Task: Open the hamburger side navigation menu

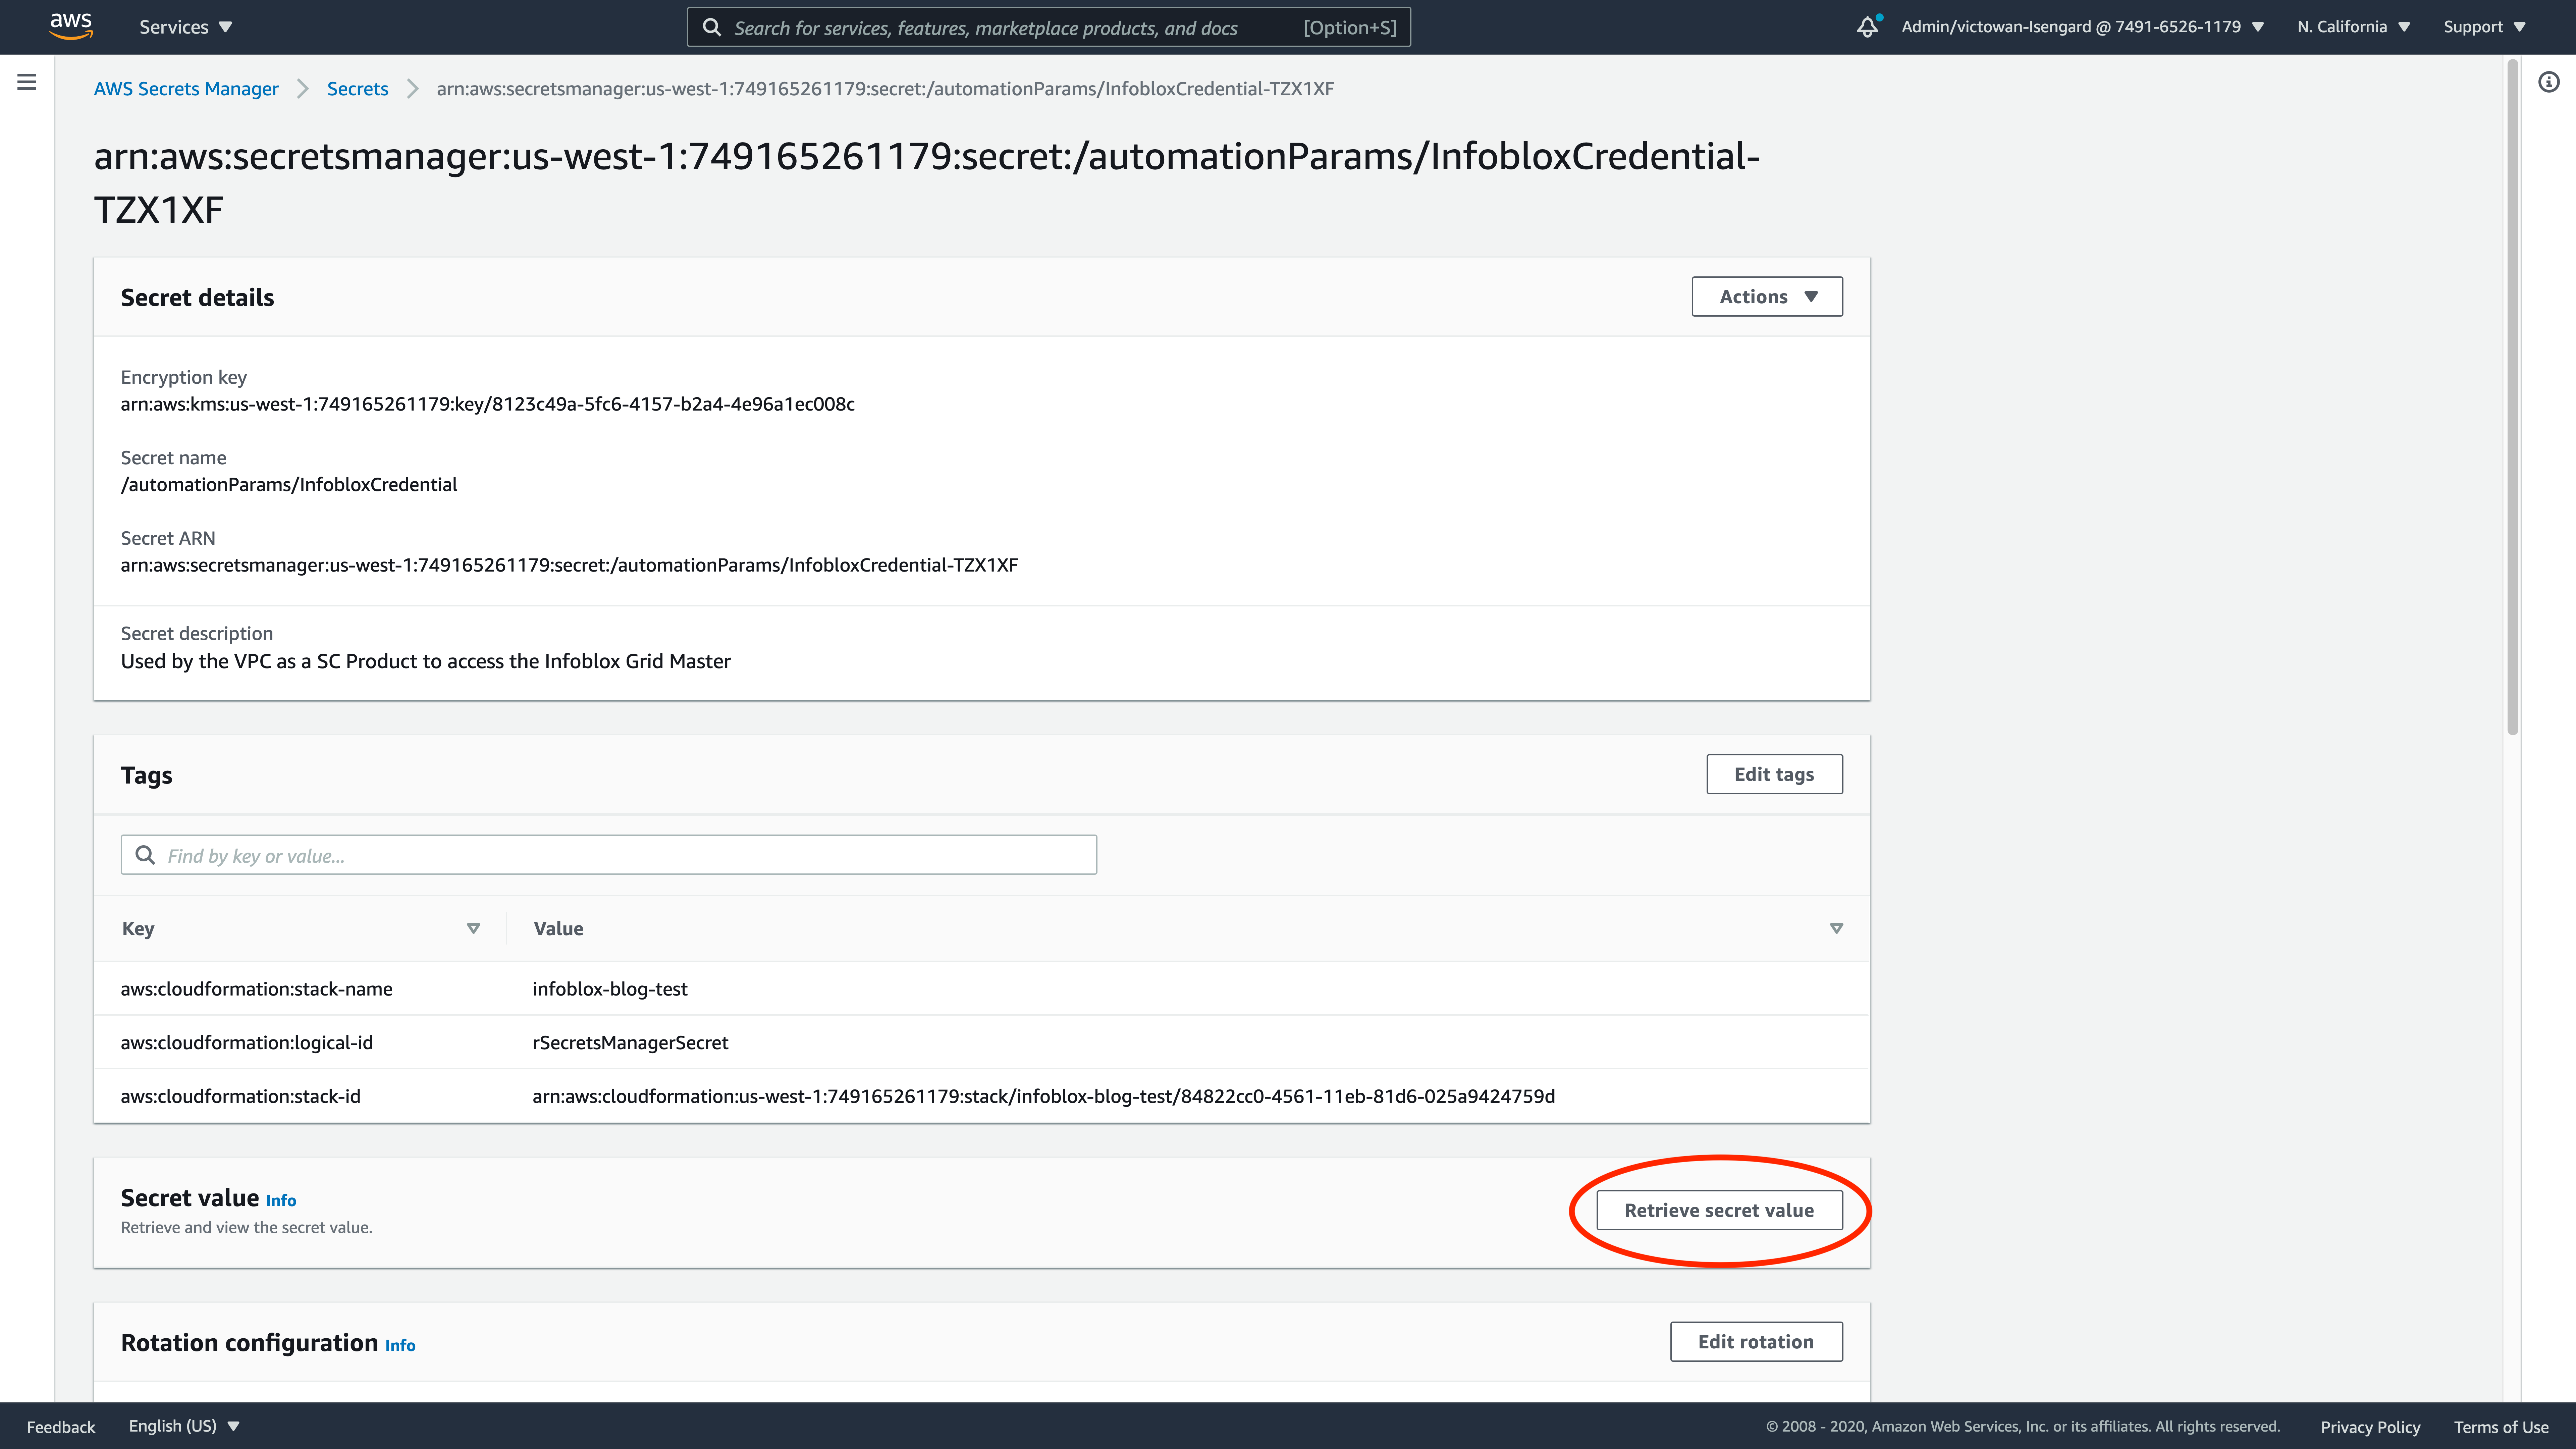Action: [27, 82]
